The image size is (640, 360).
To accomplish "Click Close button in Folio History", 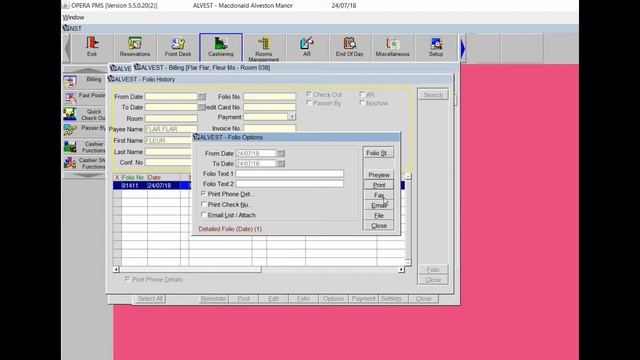I will 433,280.
